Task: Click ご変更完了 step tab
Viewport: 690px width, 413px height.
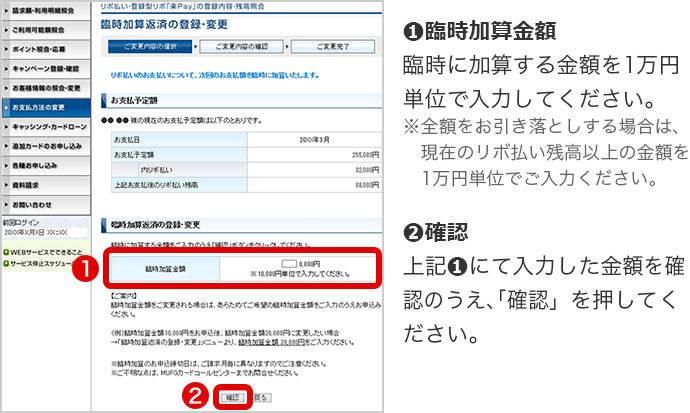Action: coord(336,46)
